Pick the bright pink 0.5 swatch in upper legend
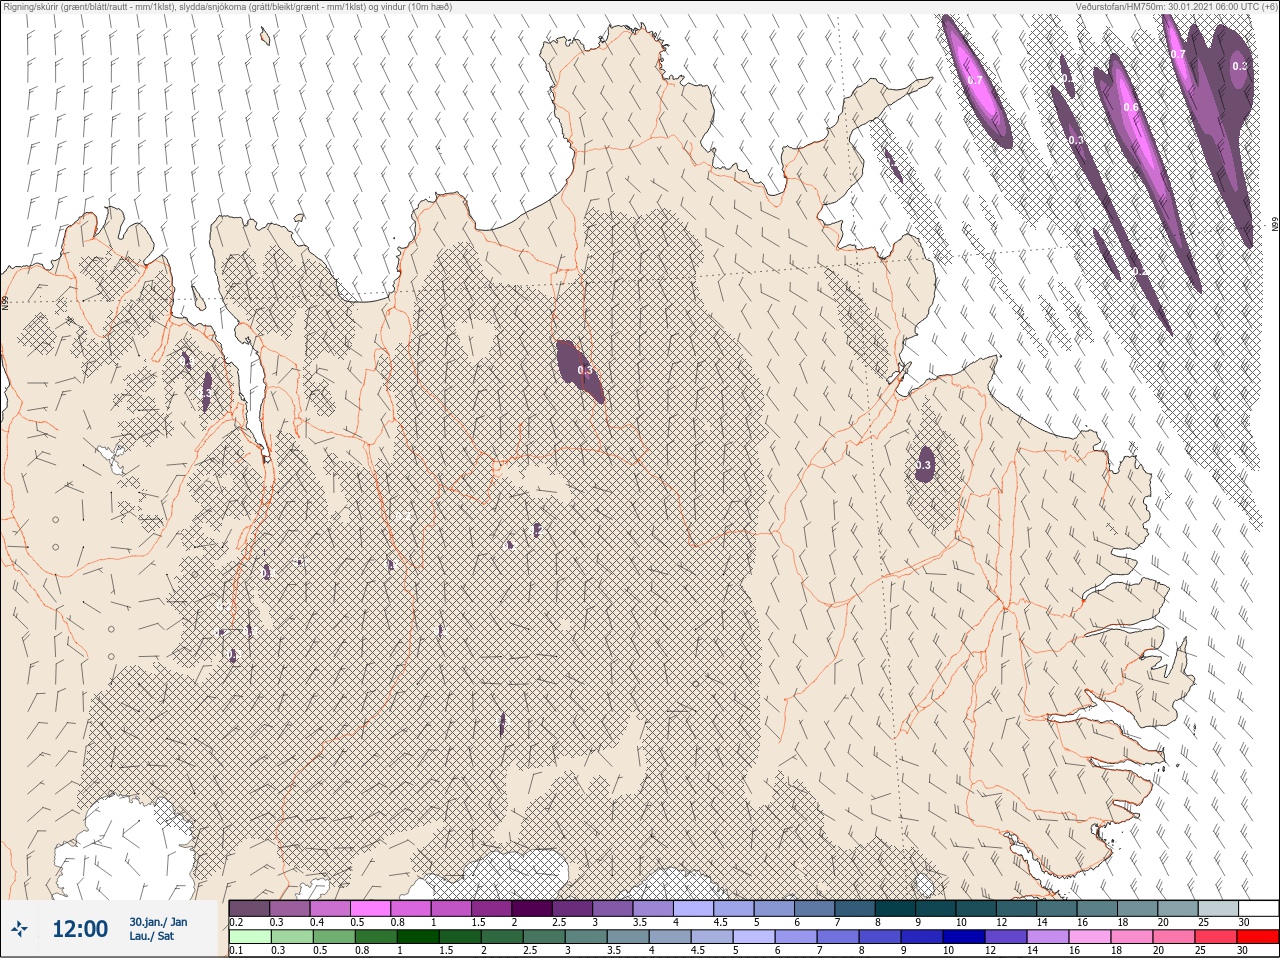Image resolution: width=1280 pixels, height=958 pixels. [x=370, y=908]
